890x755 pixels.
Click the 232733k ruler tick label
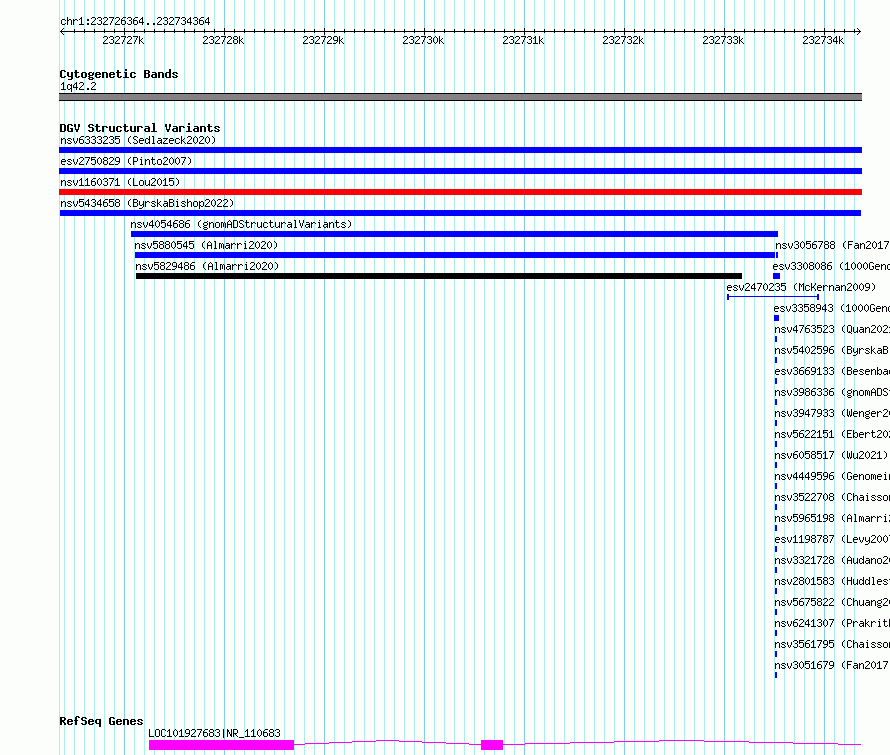coord(723,40)
